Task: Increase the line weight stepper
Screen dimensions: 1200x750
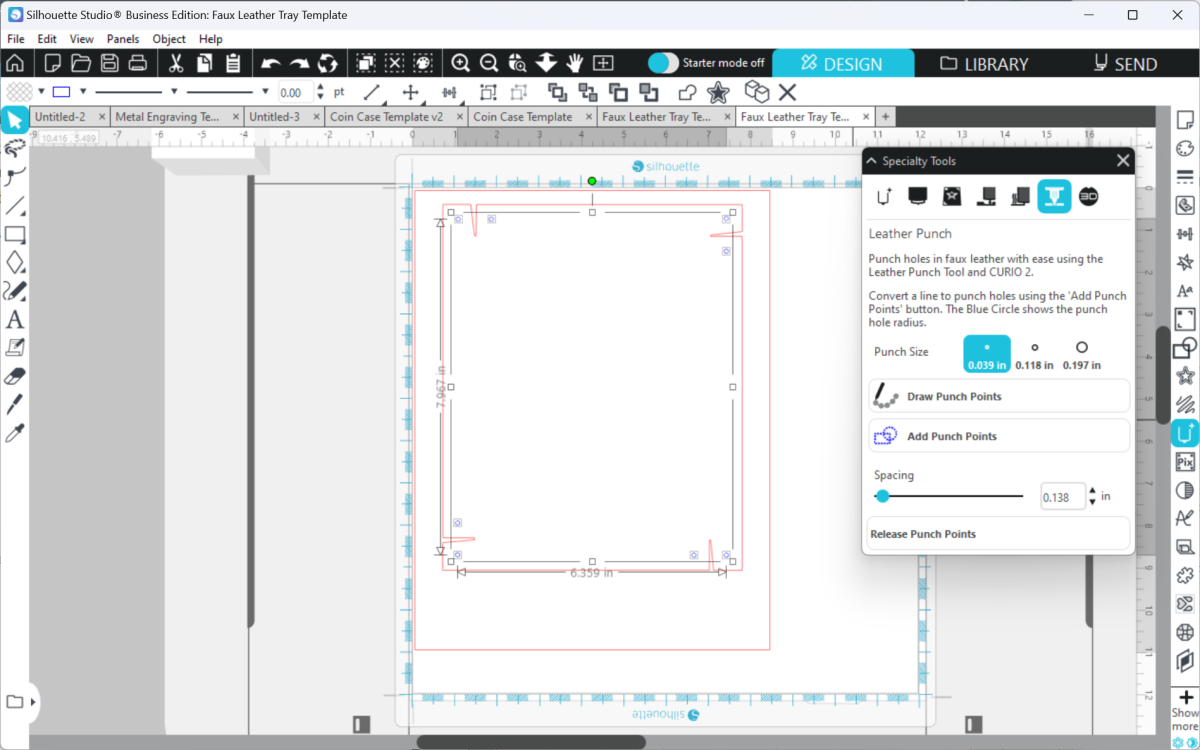Action: tap(320, 87)
